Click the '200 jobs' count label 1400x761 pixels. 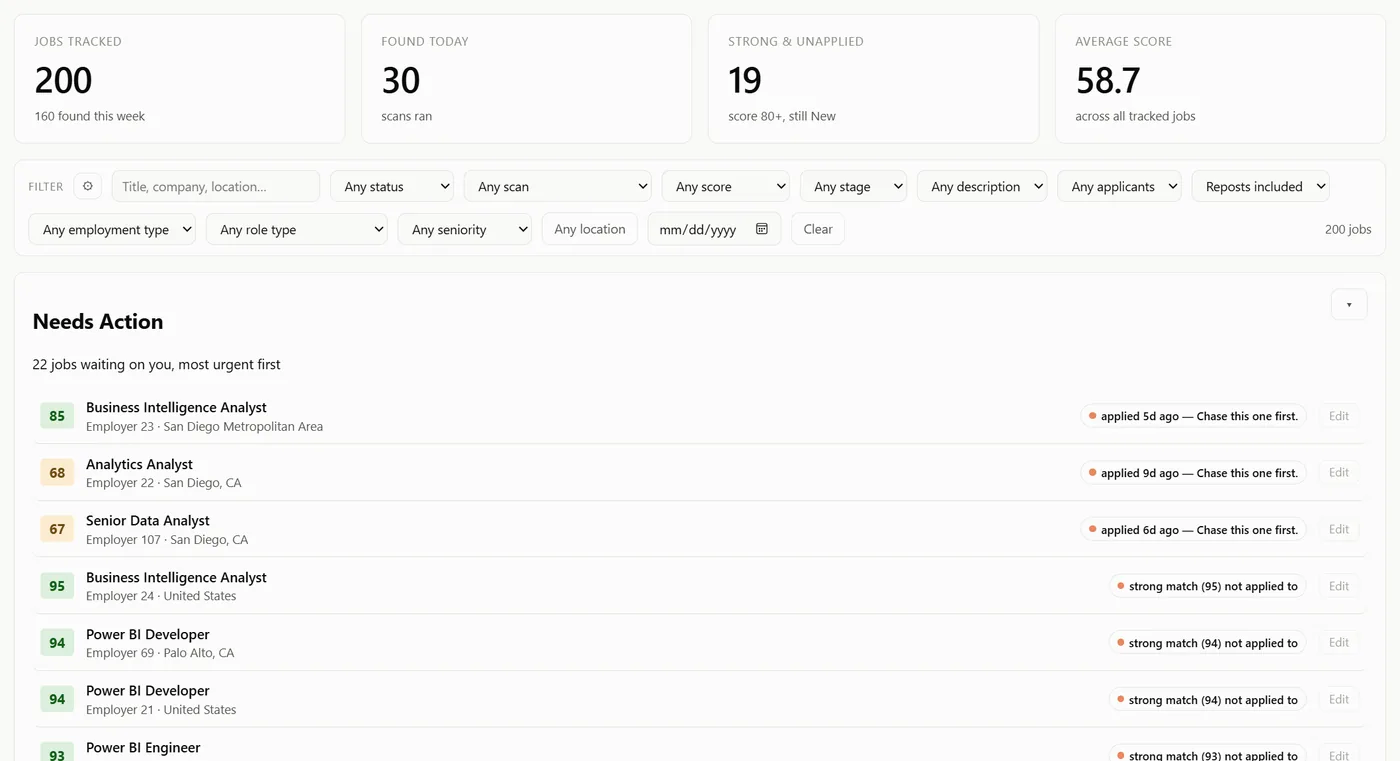1348,229
